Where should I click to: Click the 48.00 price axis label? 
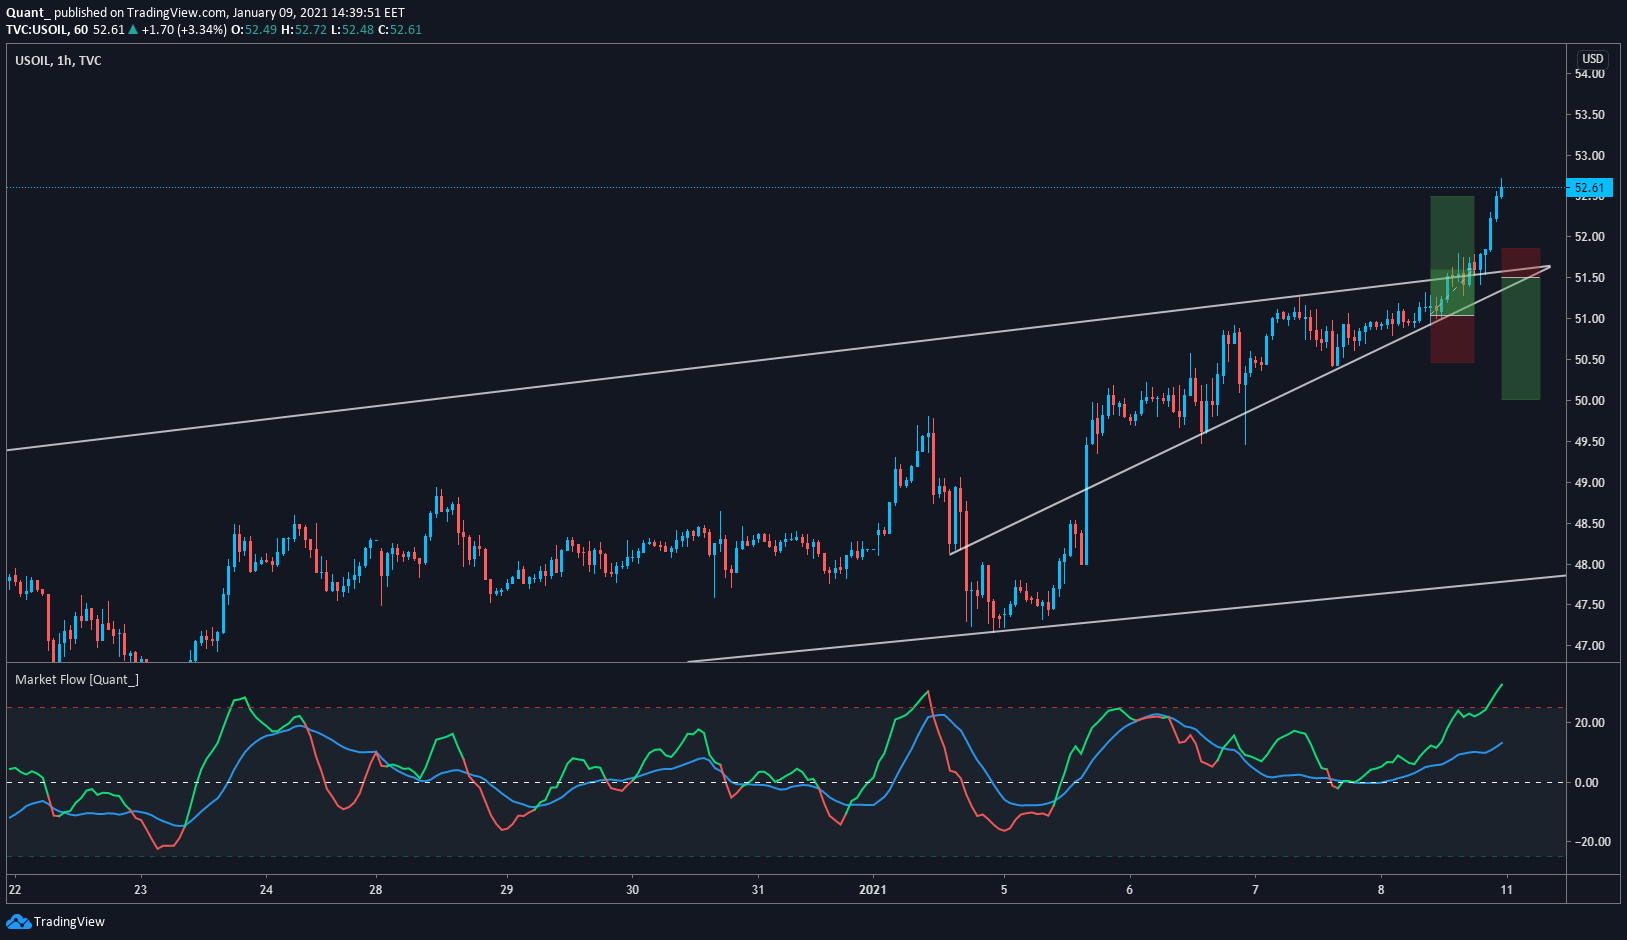tap(1590, 565)
